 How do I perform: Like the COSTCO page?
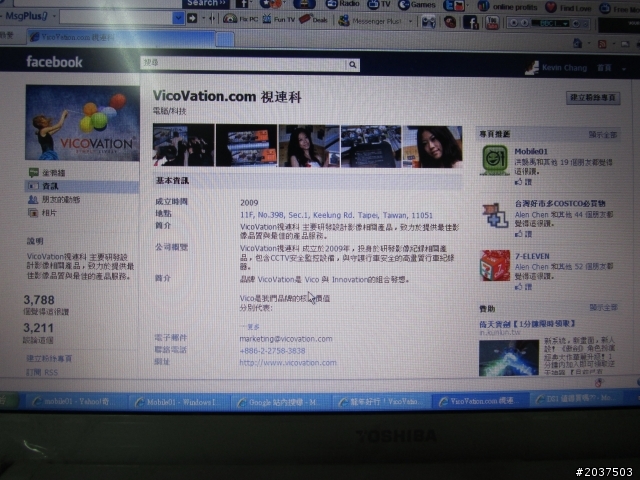tap(523, 234)
